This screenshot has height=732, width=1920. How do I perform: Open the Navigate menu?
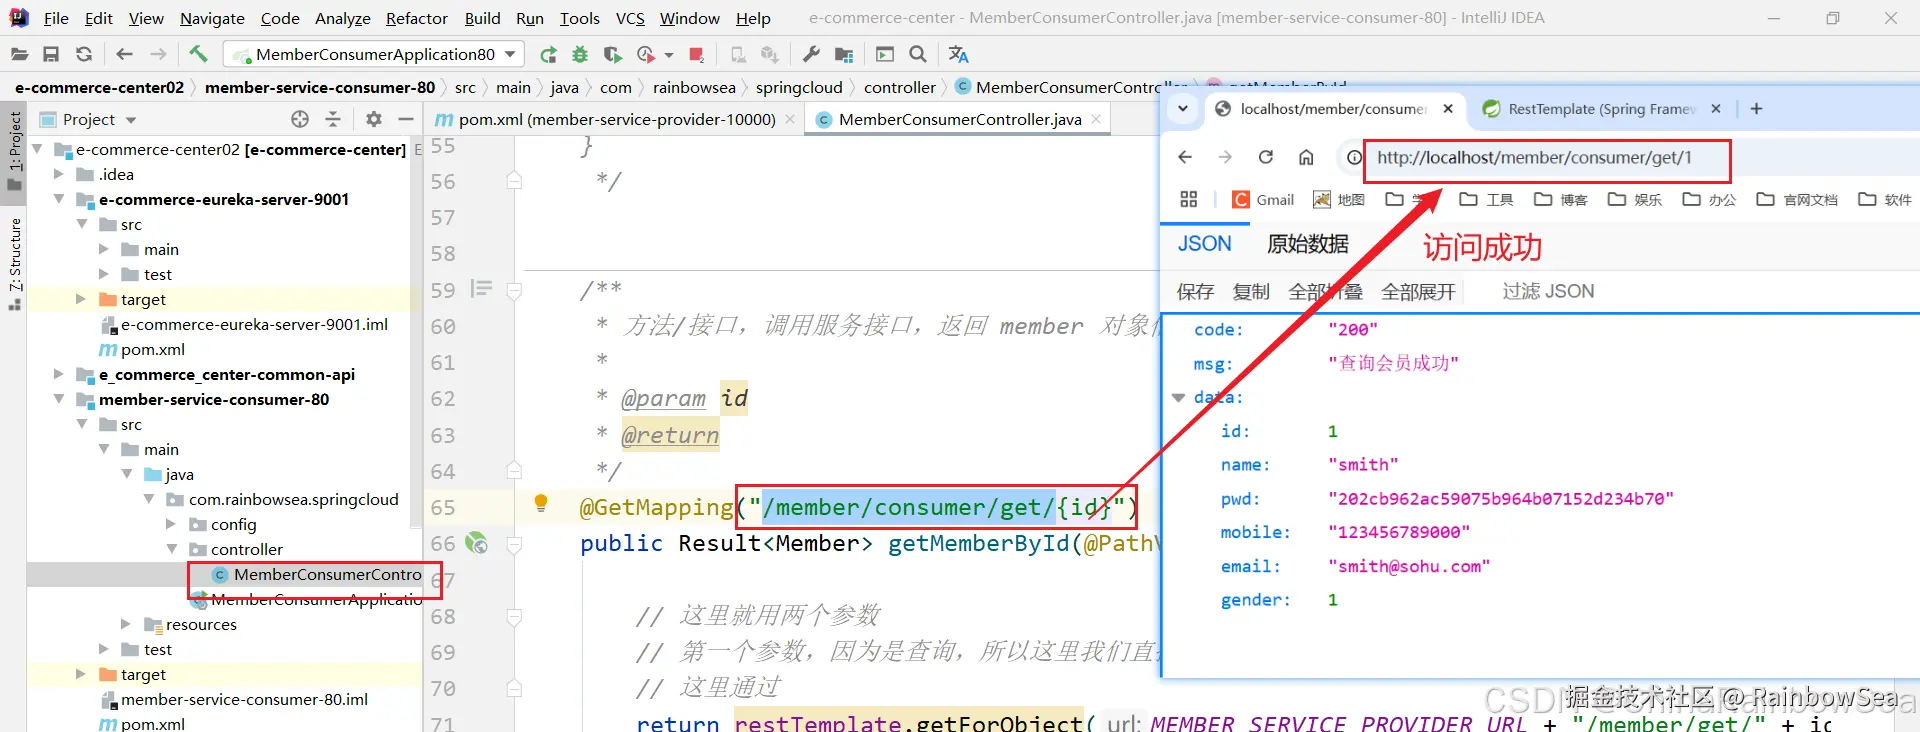pyautogui.click(x=212, y=18)
